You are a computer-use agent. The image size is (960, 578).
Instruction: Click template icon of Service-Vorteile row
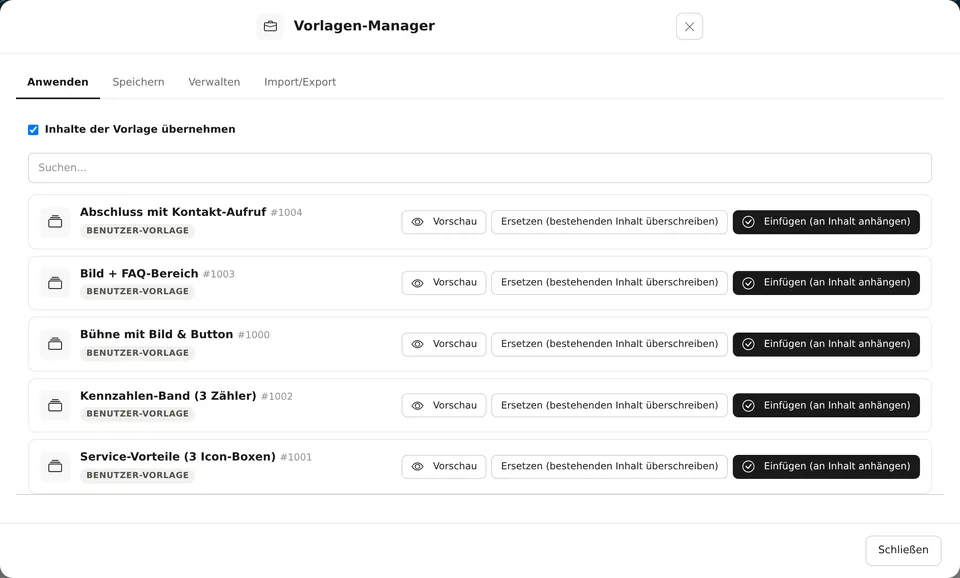[55, 467]
